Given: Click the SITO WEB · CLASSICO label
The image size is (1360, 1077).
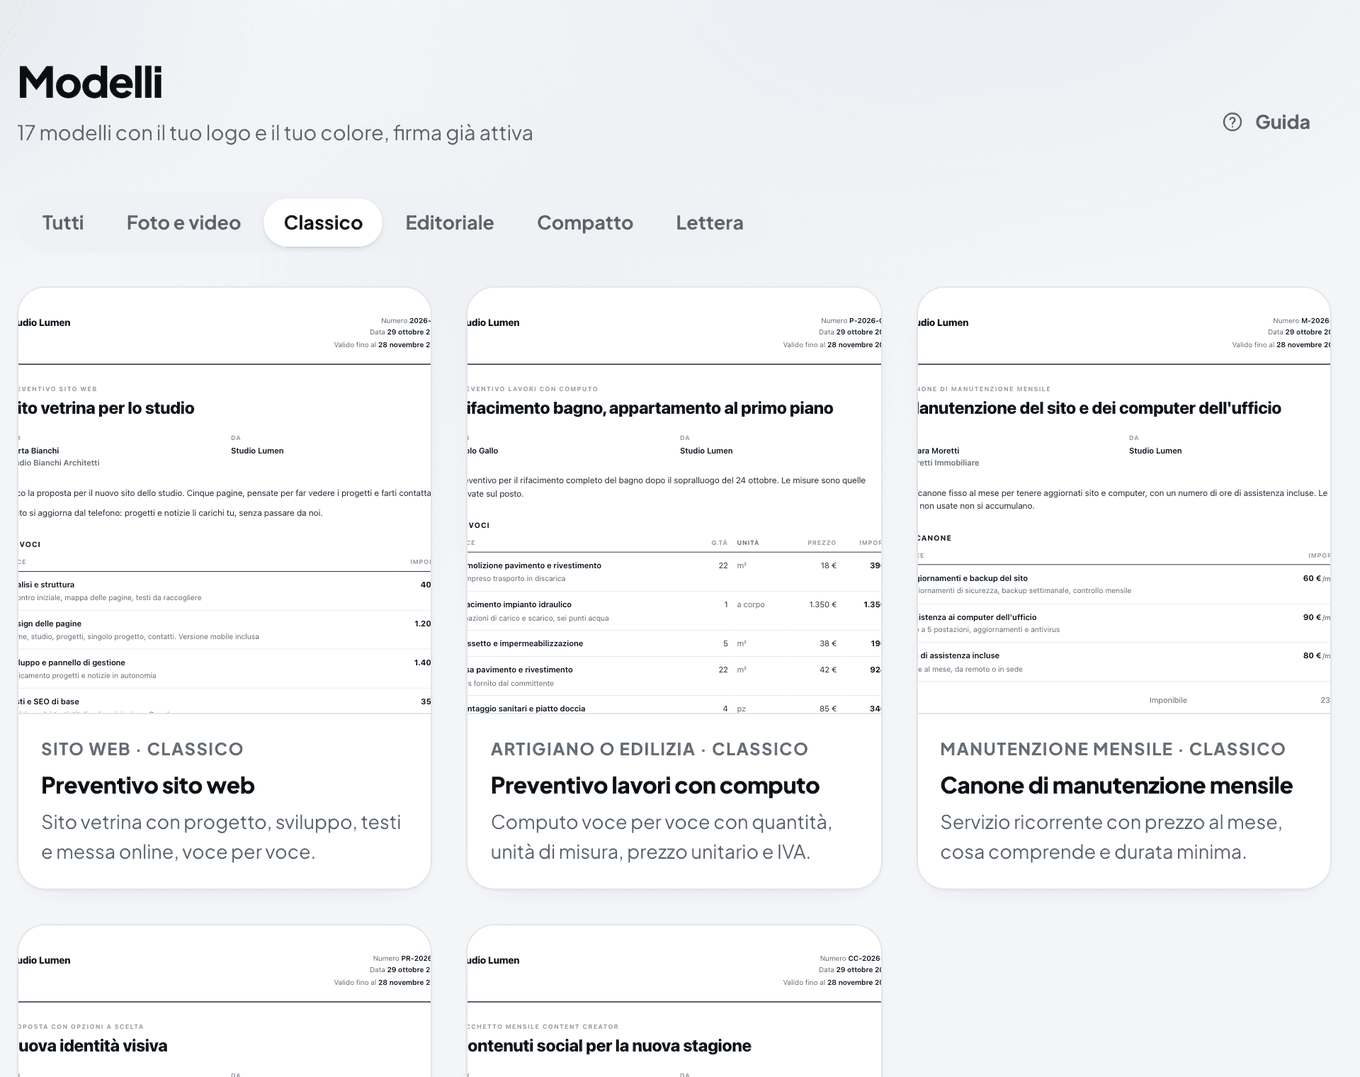Looking at the screenshot, I should 142,749.
